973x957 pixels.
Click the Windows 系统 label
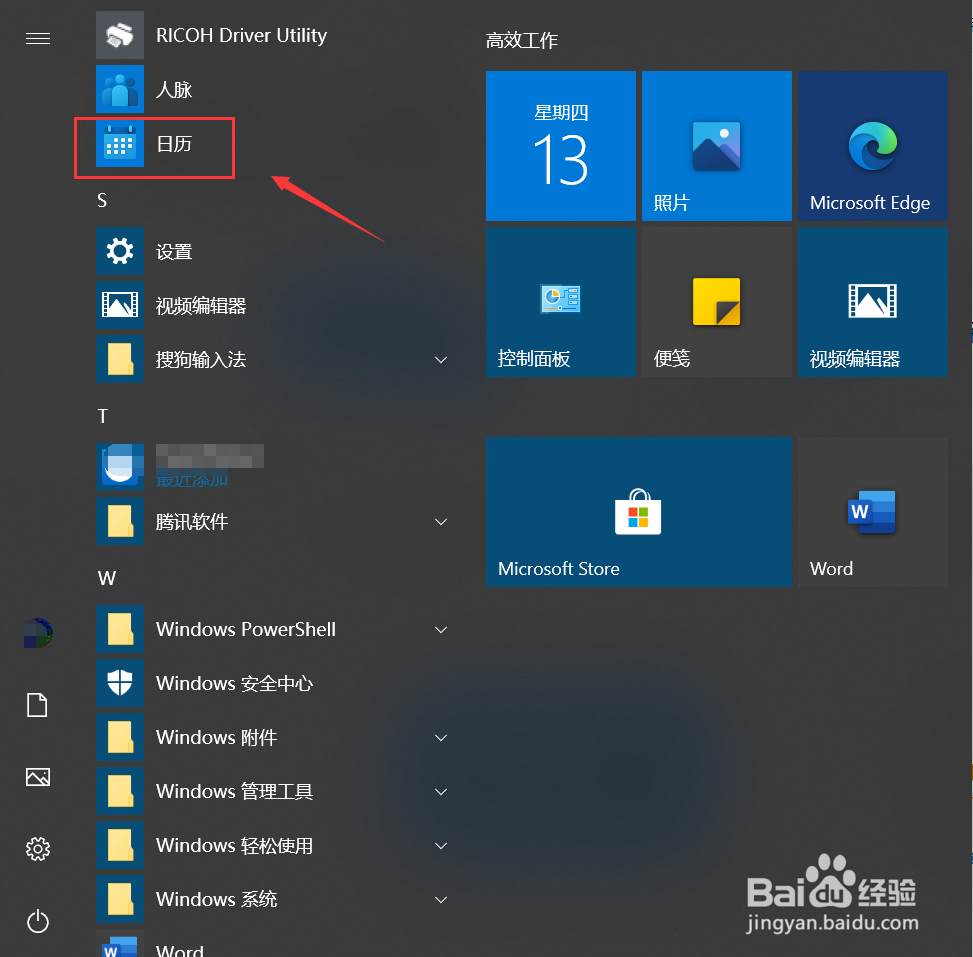217,899
